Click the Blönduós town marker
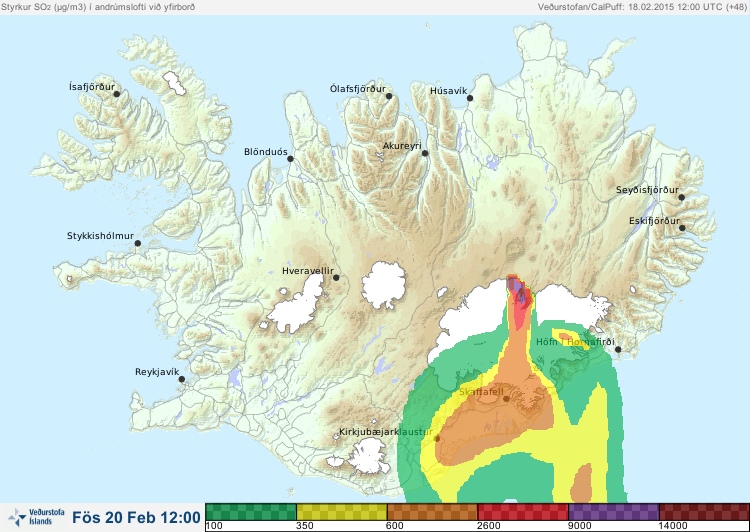 (290, 158)
